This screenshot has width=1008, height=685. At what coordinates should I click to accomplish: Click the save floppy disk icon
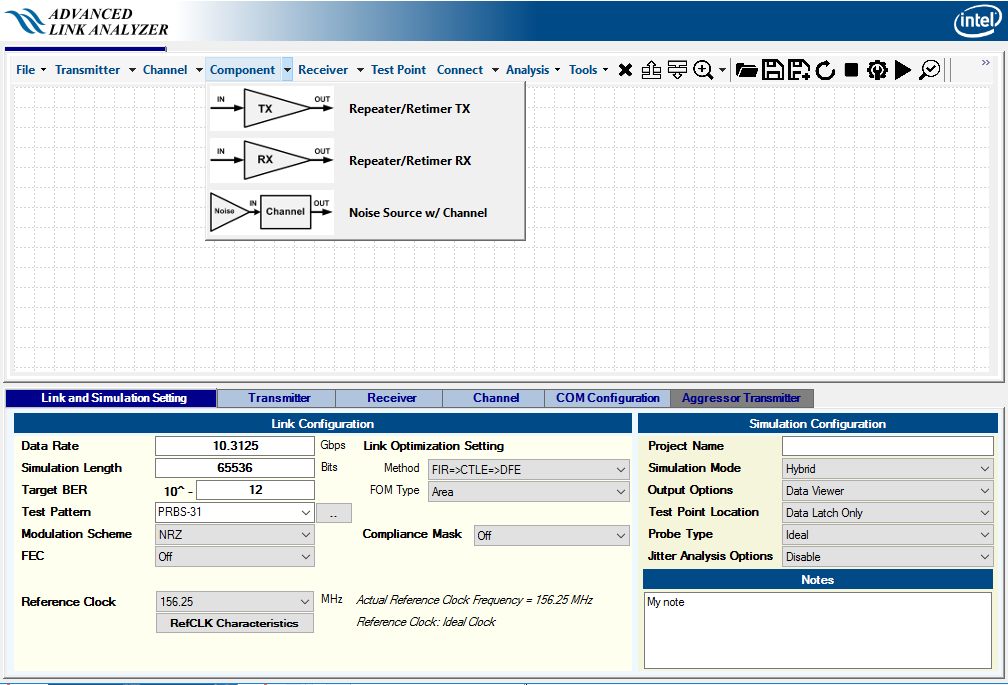772,70
